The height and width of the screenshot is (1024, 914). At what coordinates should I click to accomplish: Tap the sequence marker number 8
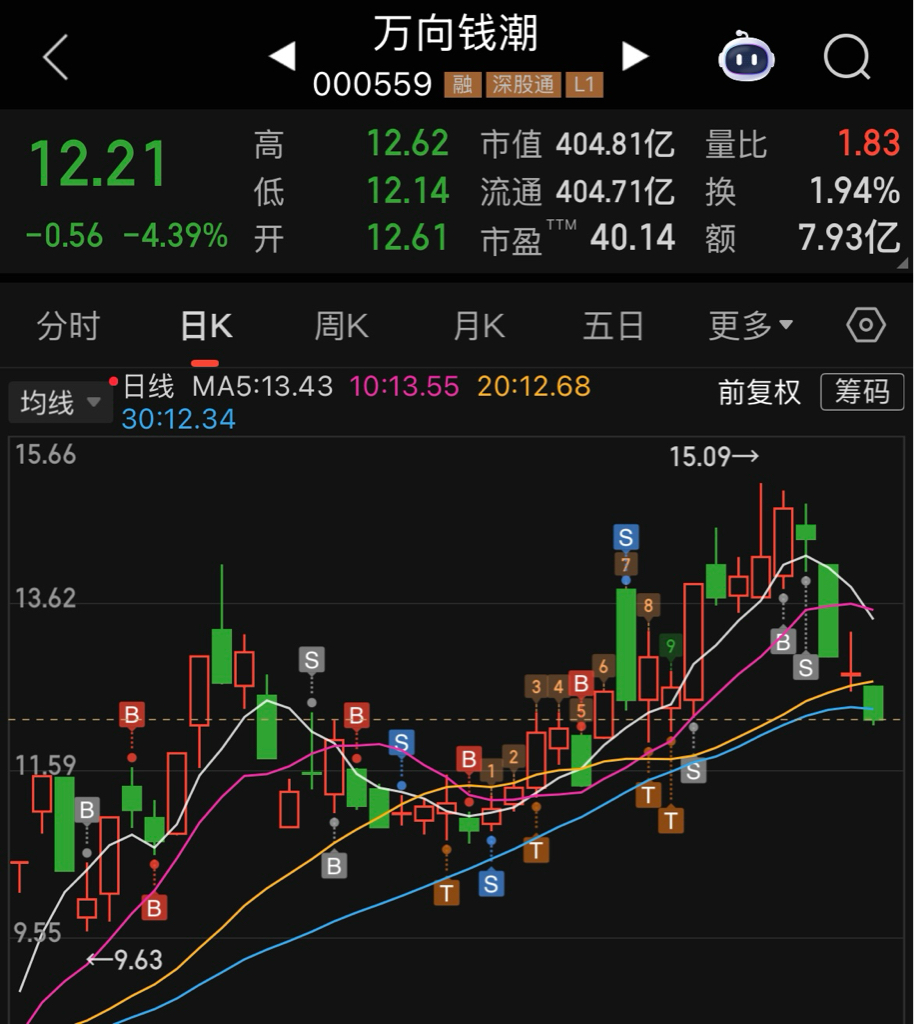[x=648, y=605]
